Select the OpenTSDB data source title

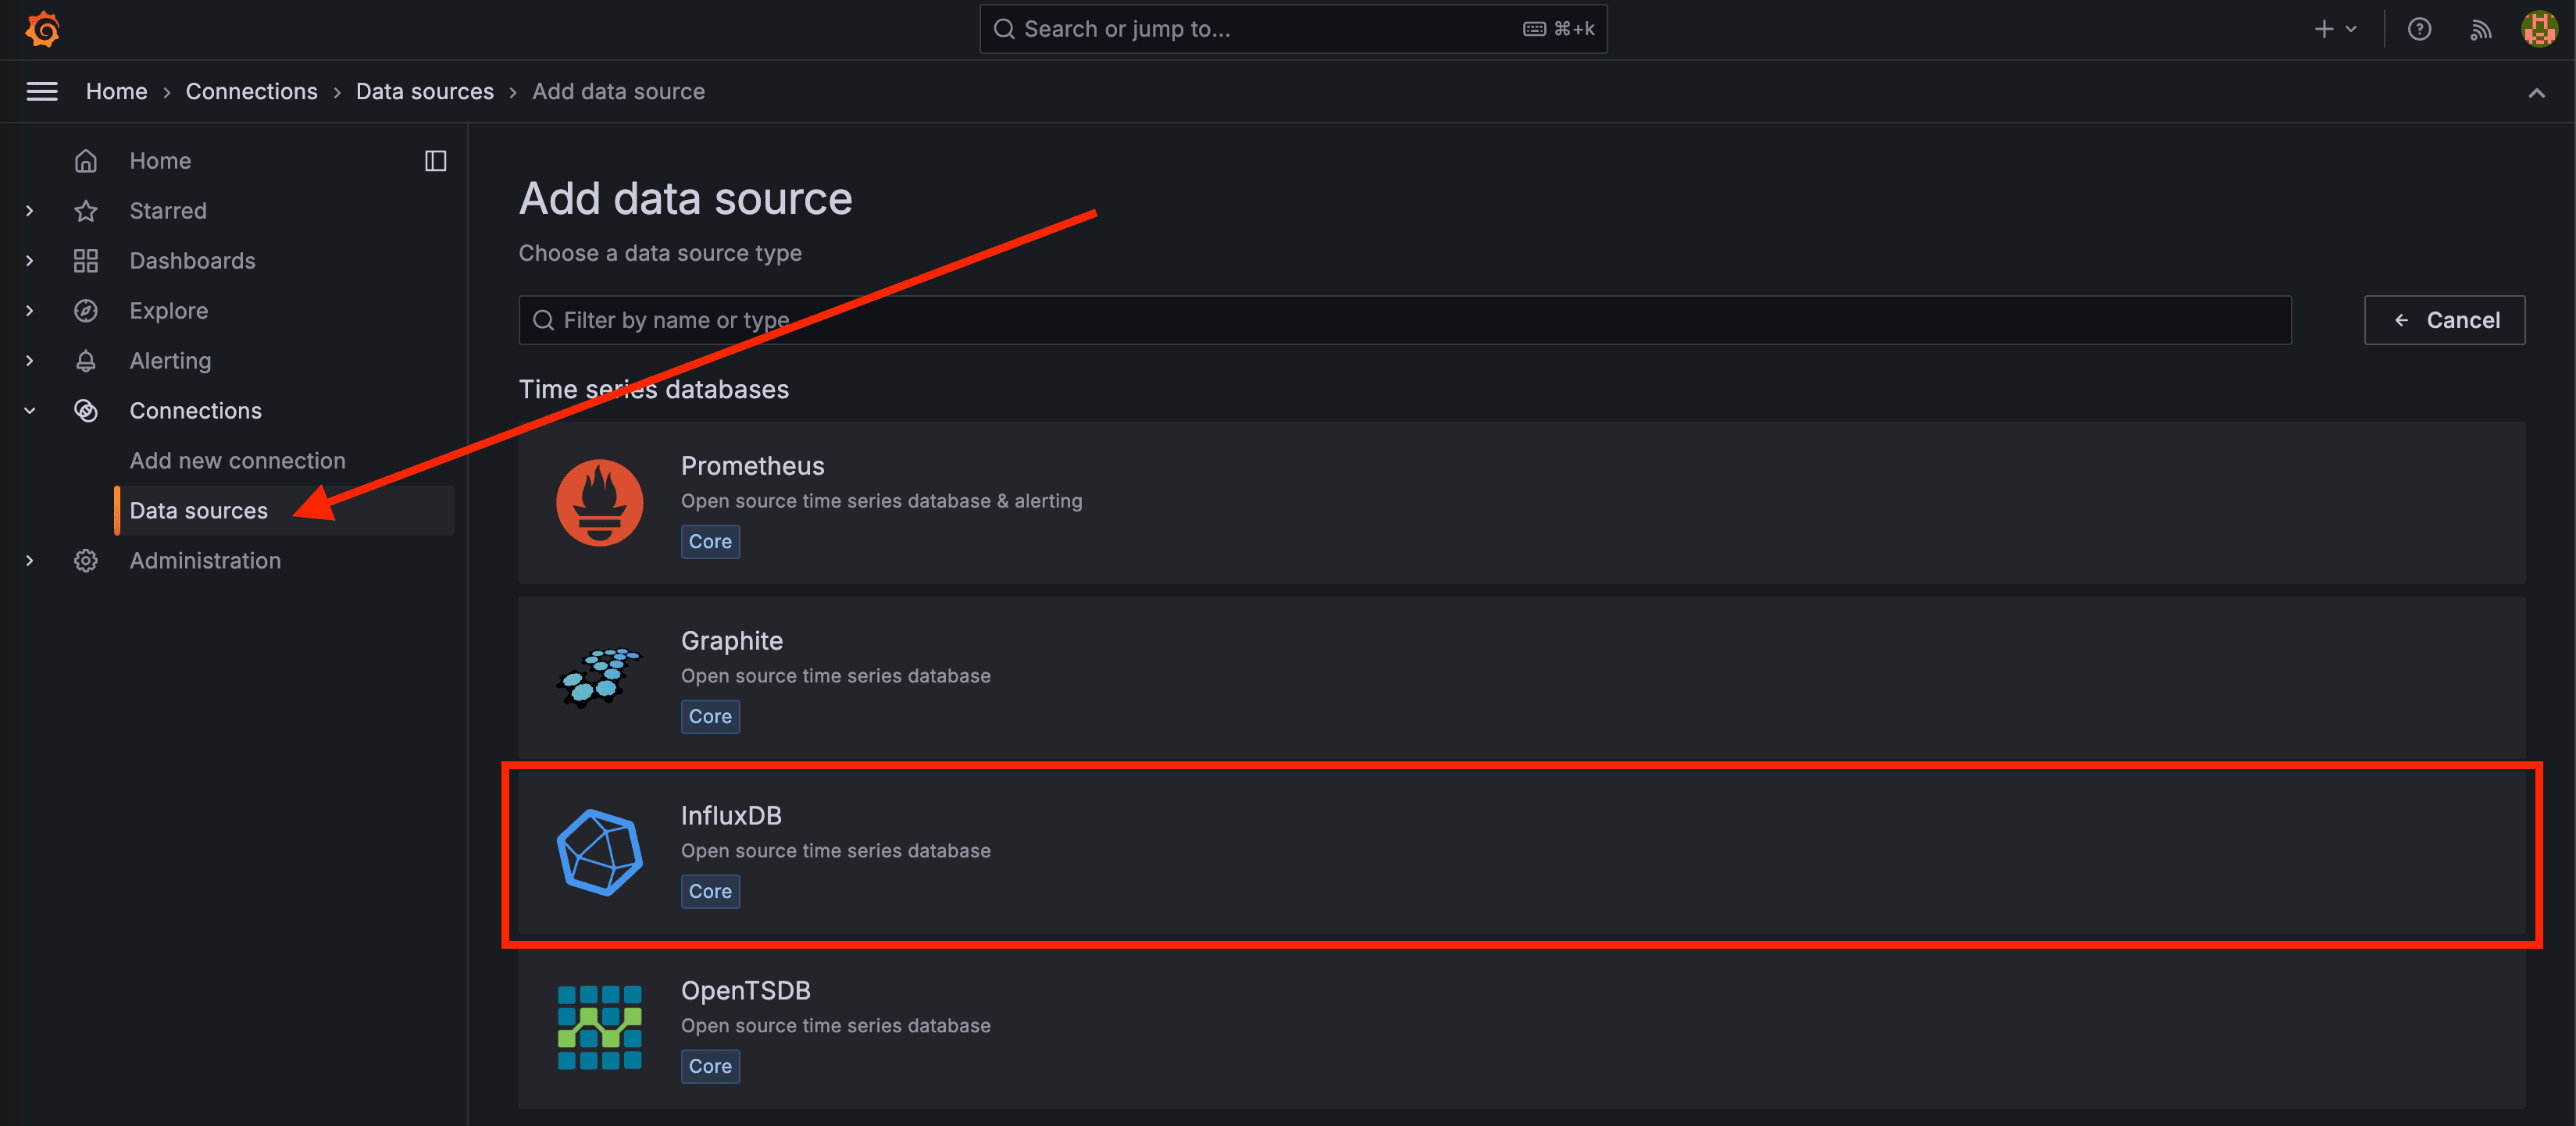point(745,991)
